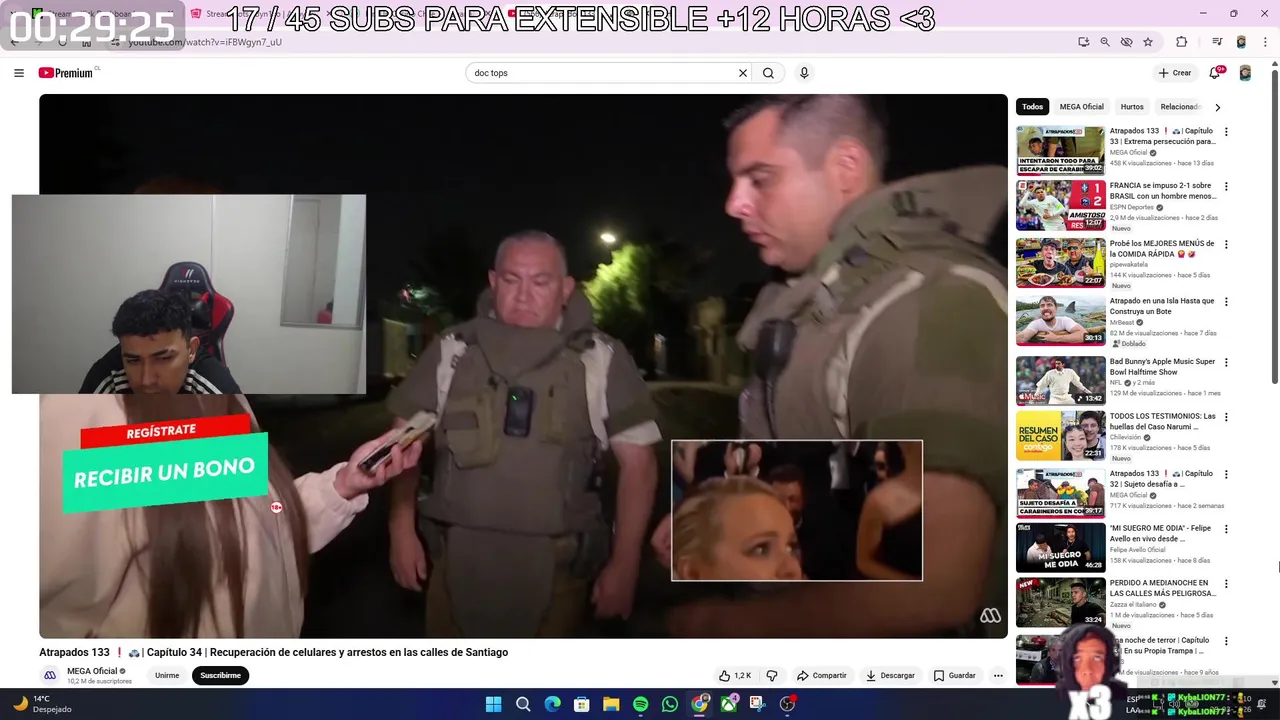The height and width of the screenshot is (720, 1280).
Task: Share the video via Compartir
Action: [822, 676]
